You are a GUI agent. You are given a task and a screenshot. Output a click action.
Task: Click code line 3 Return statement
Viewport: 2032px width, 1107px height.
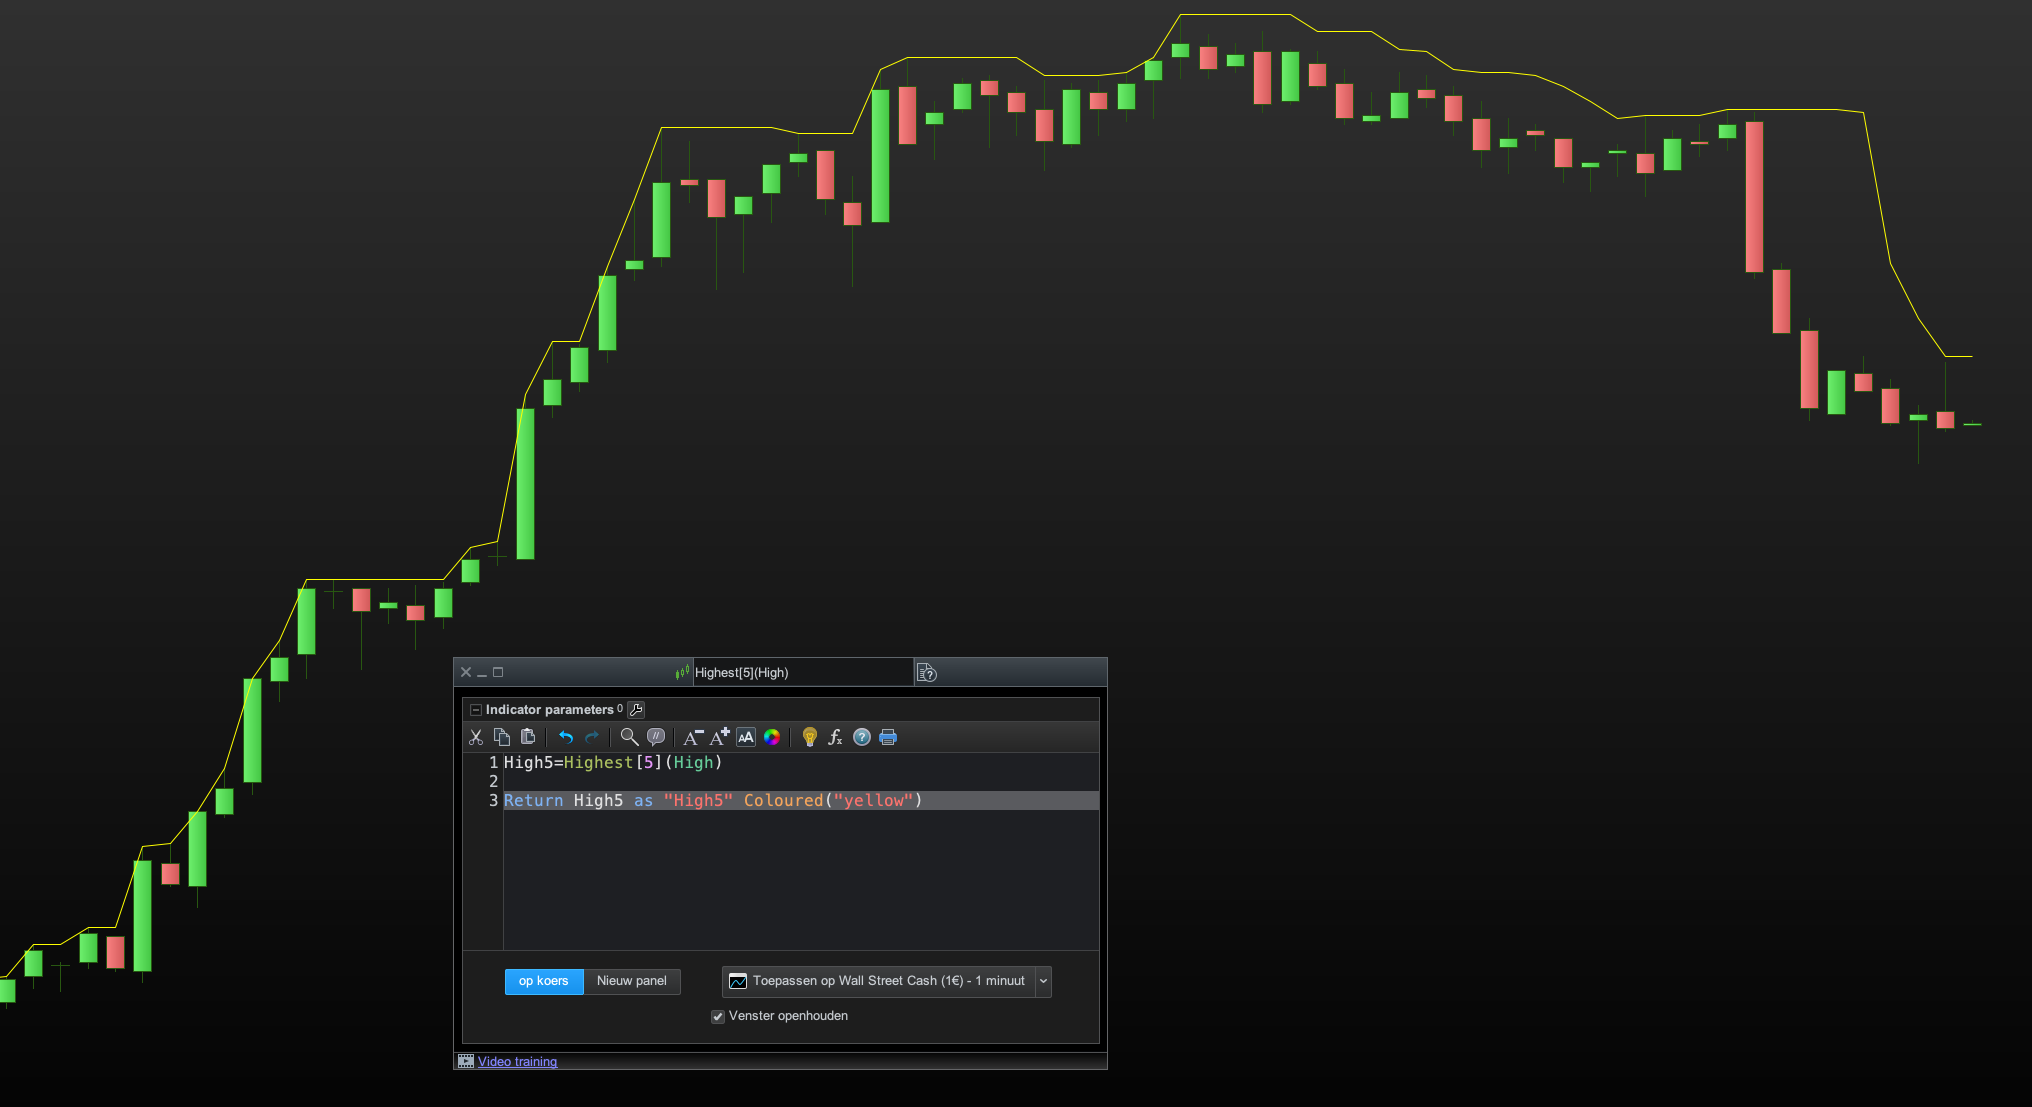click(712, 801)
